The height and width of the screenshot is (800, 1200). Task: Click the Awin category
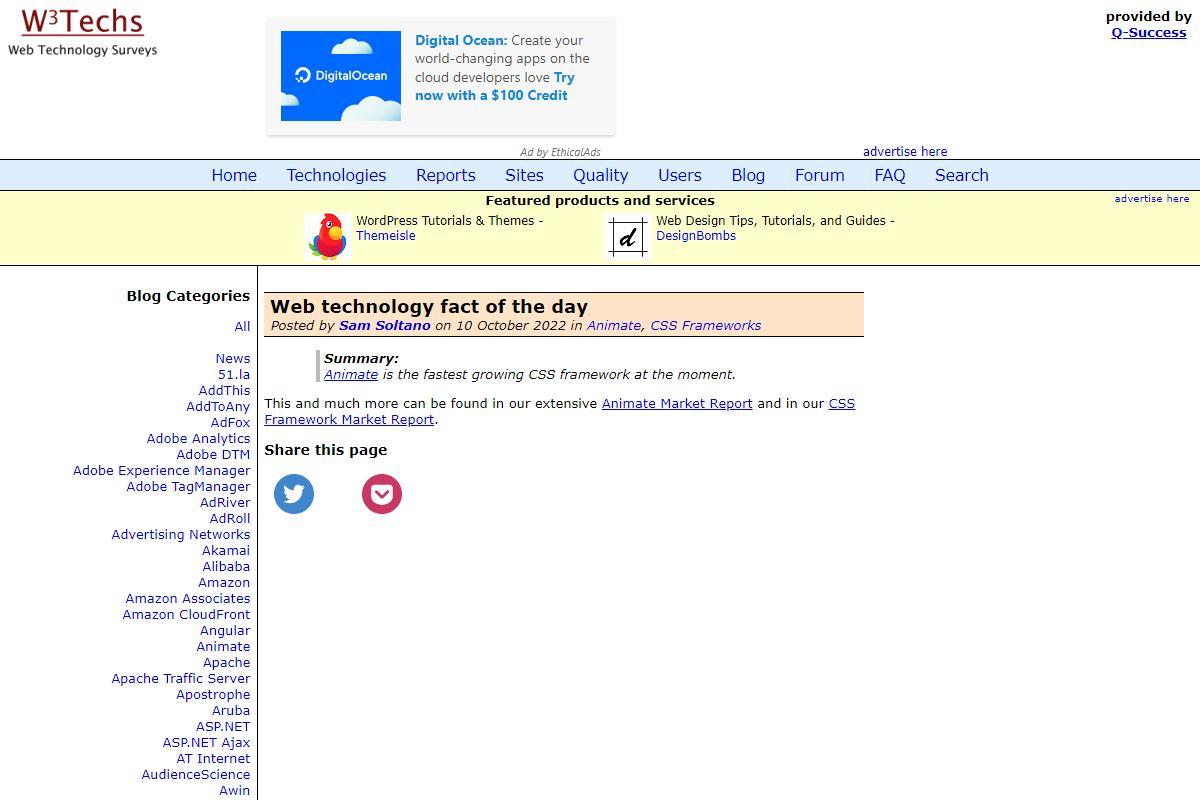pos(235,790)
